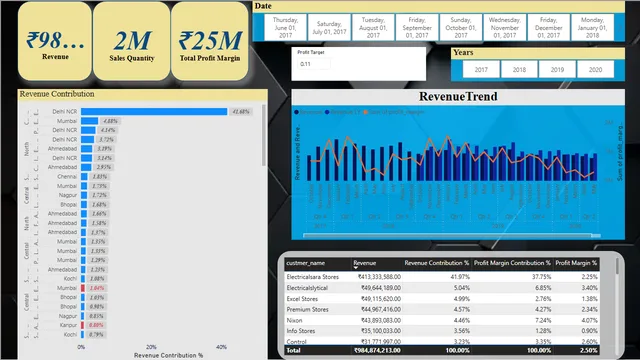Select the Thursday, June 01, 2017 date tile
640x360 pixels.
(285, 27)
